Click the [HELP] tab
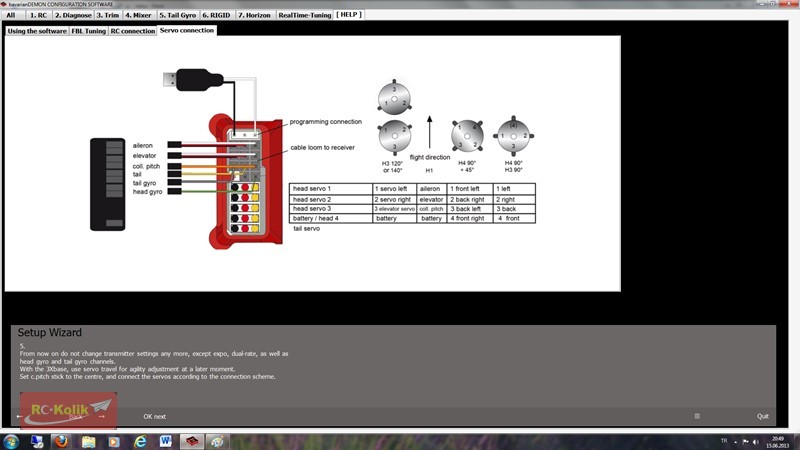800x450 pixels. click(x=349, y=15)
